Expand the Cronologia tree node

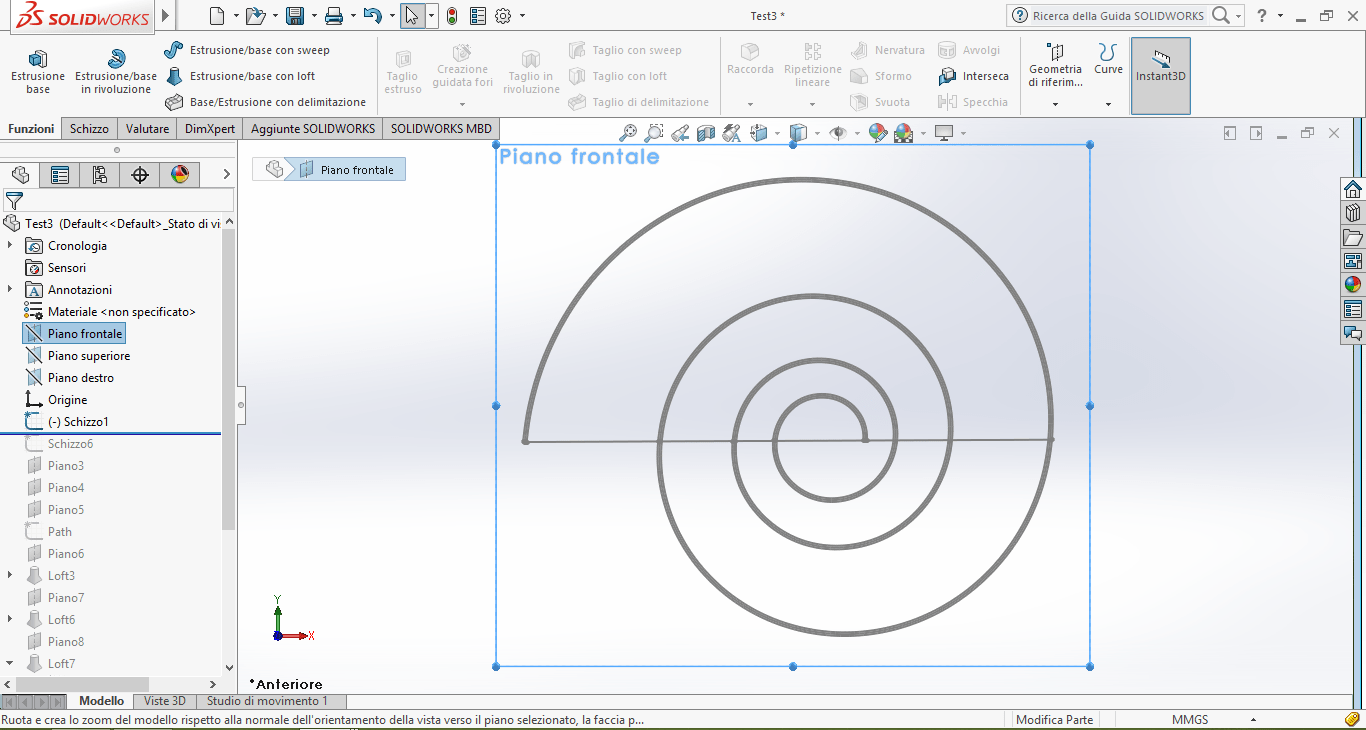(x=8, y=245)
